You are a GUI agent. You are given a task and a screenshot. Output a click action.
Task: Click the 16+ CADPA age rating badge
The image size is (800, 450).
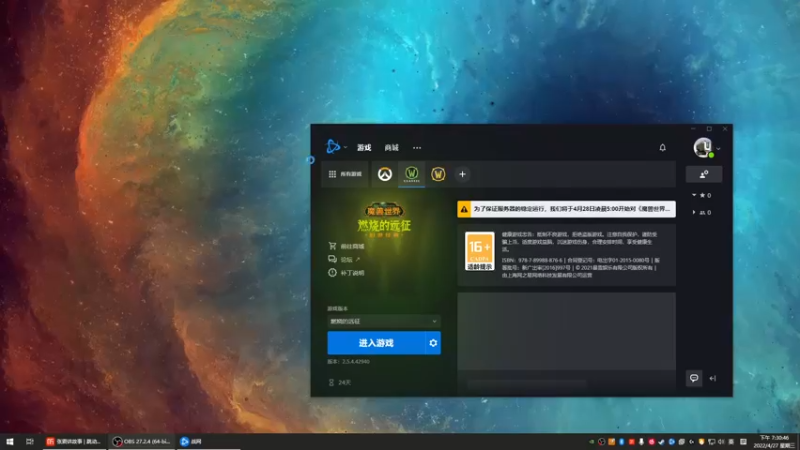tap(479, 251)
